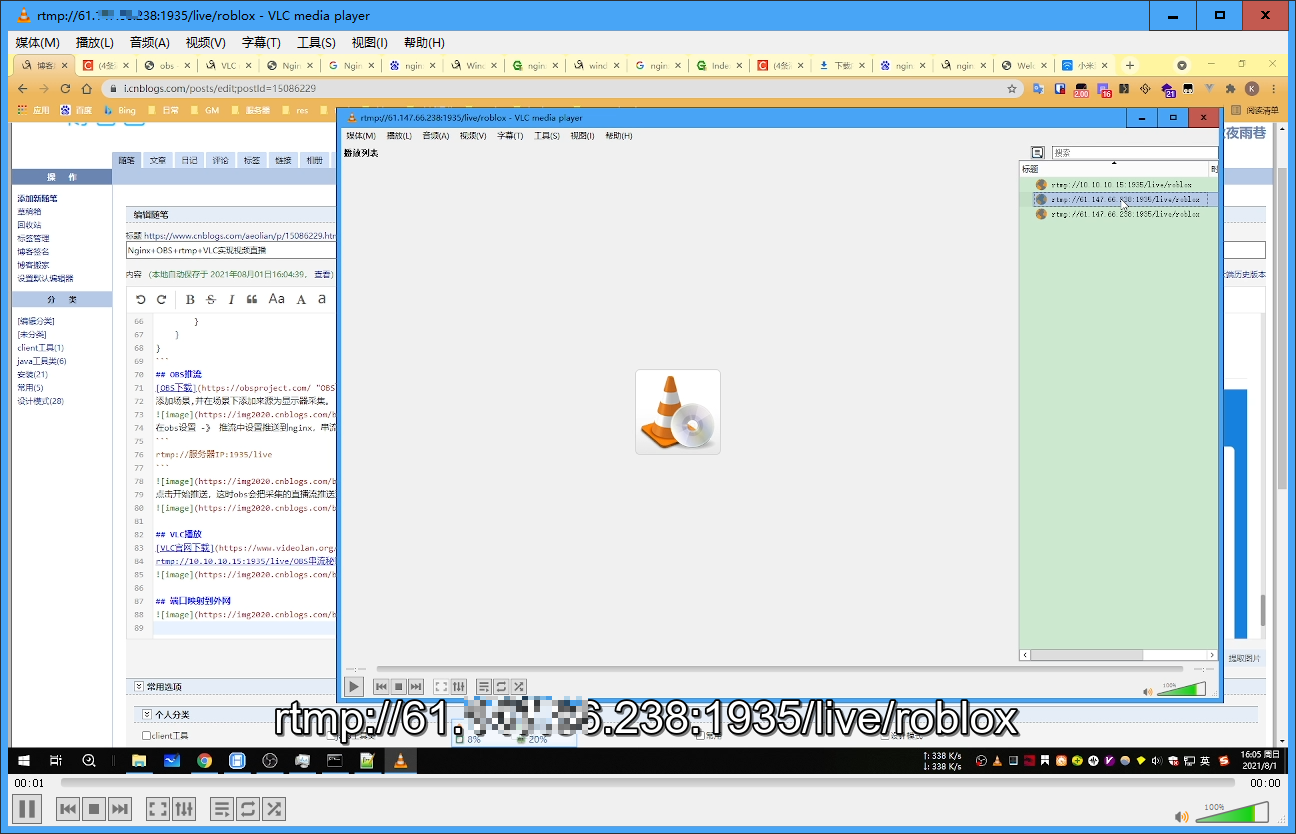Viewport: 1296px width, 834px height.
Task: Click the VLC cone icon on the taskbar
Action: click(x=400, y=761)
